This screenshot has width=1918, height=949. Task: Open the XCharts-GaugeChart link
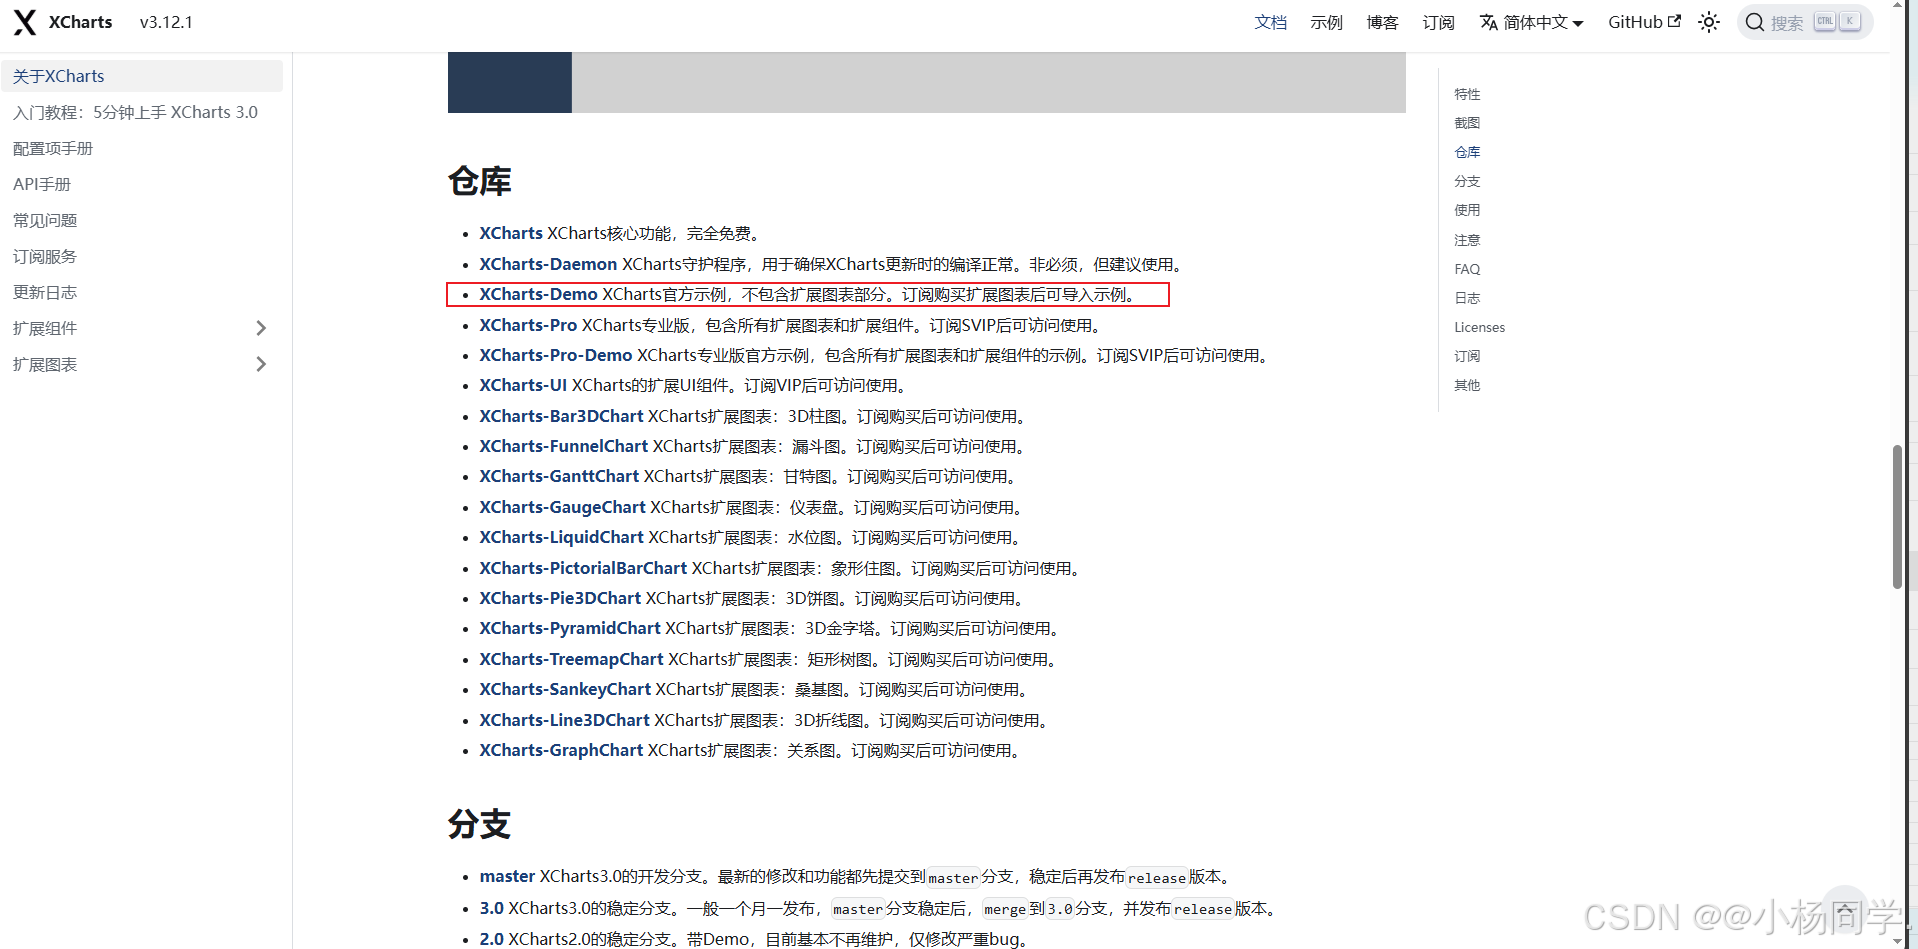[562, 507]
